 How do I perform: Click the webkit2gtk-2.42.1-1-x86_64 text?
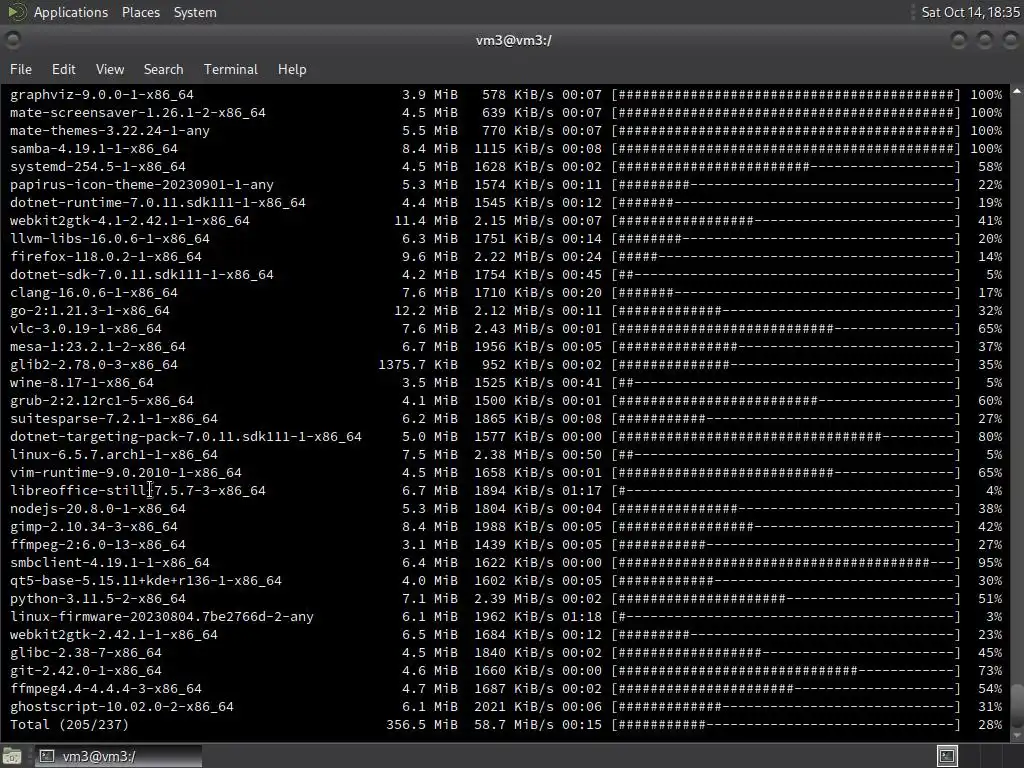pos(114,635)
